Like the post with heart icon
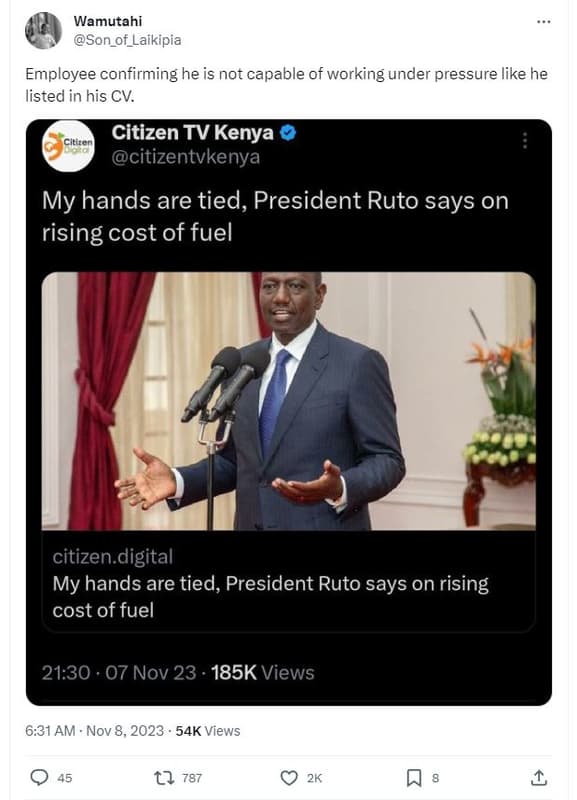Image resolution: width=577 pixels, height=800 pixels. click(x=289, y=778)
